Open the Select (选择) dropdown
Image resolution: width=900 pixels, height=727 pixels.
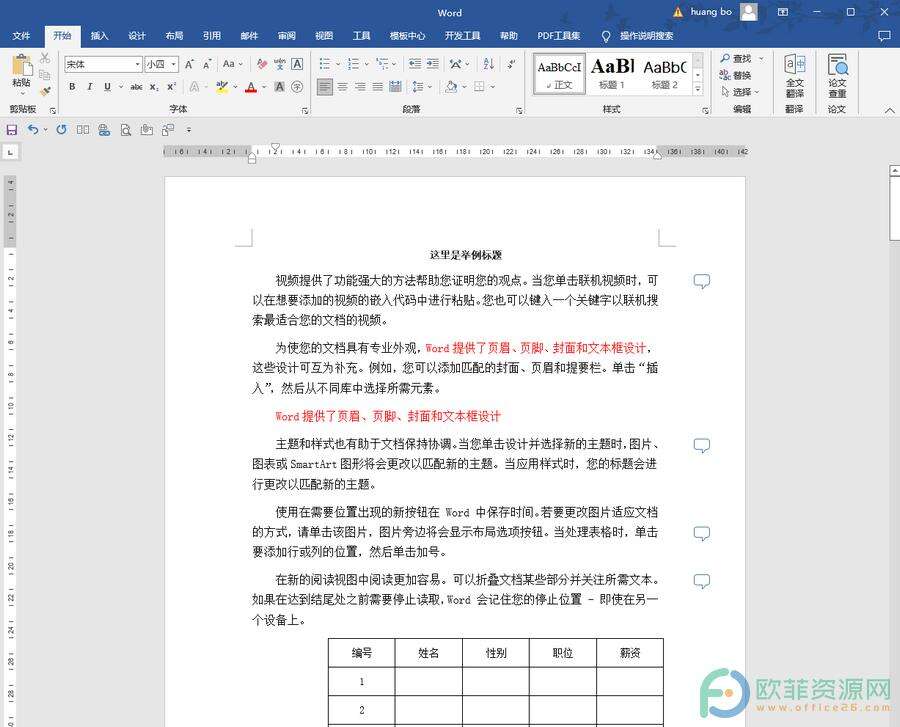point(740,92)
